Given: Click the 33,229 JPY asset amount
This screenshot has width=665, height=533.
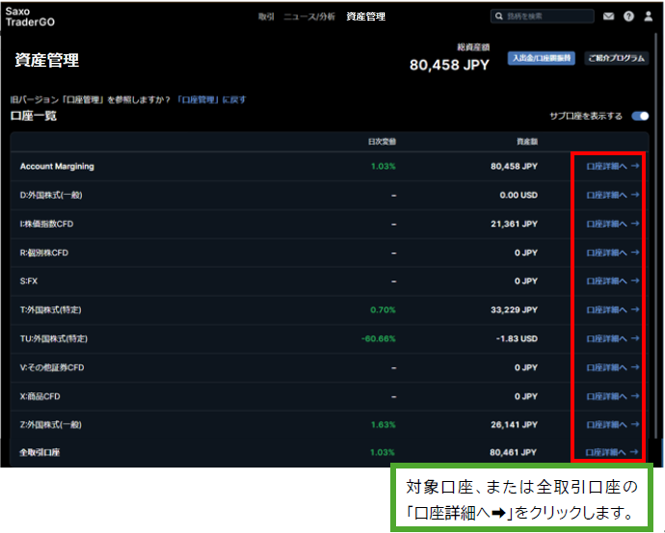Looking at the screenshot, I should 514,310.
